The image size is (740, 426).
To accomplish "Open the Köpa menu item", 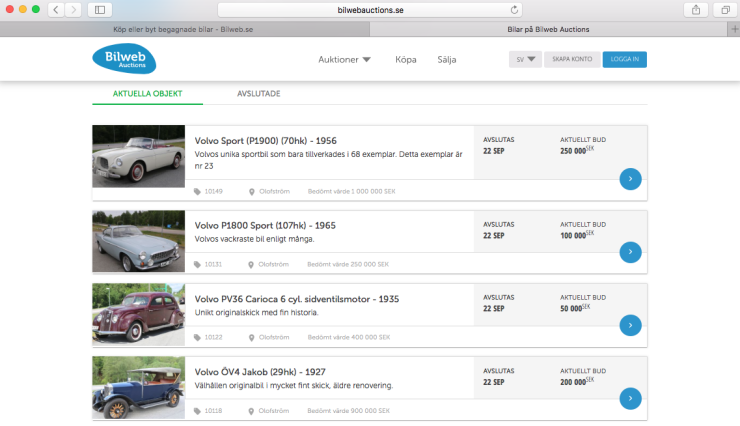I will 406,59.
